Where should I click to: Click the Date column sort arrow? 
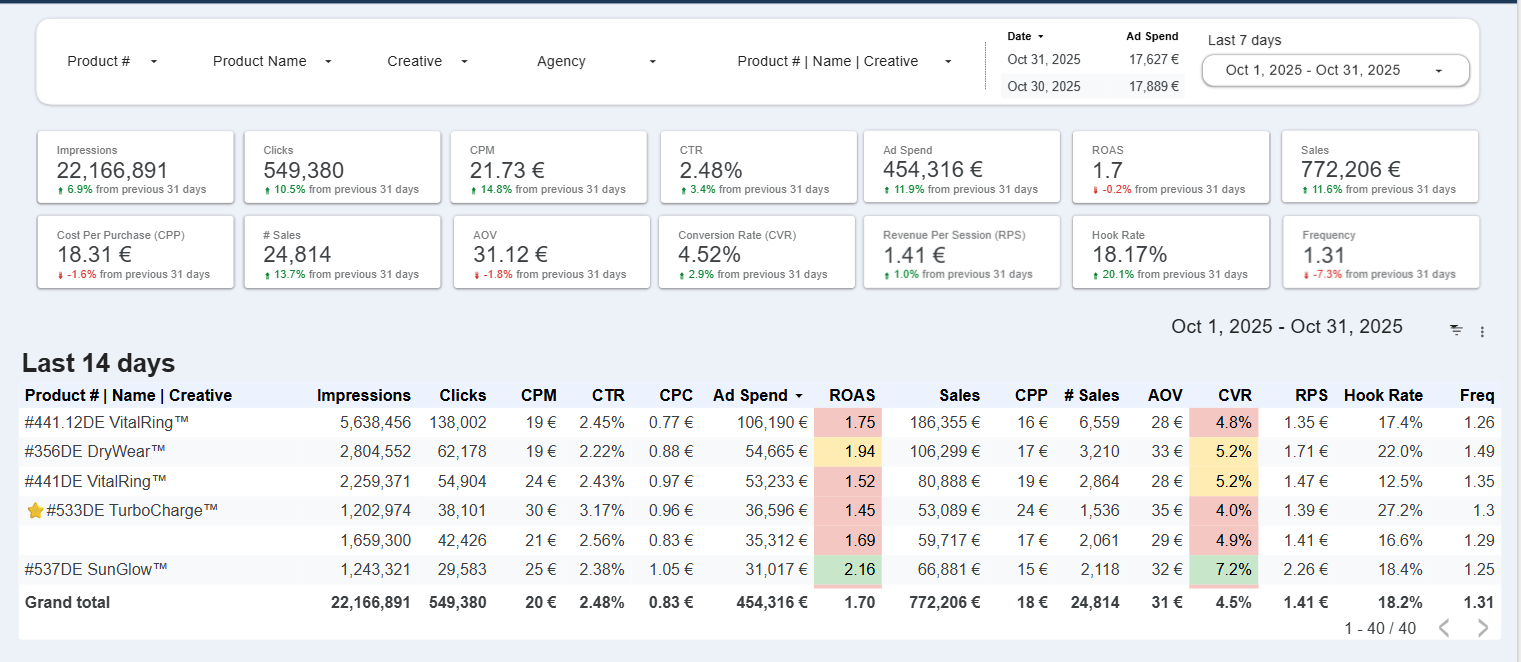tap(1040, 36)
